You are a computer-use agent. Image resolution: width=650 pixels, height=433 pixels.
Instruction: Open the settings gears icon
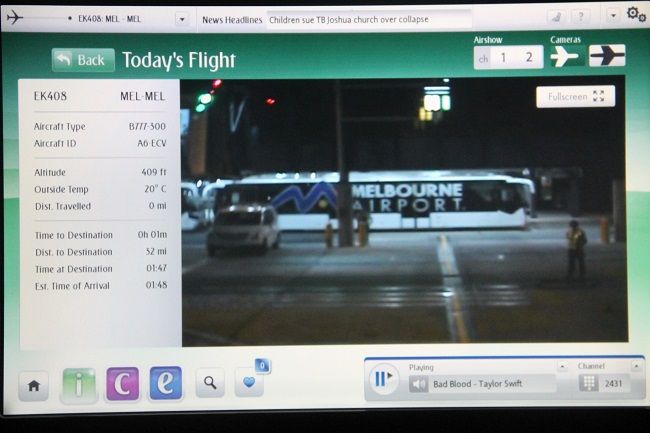click(x=636, y=15)
